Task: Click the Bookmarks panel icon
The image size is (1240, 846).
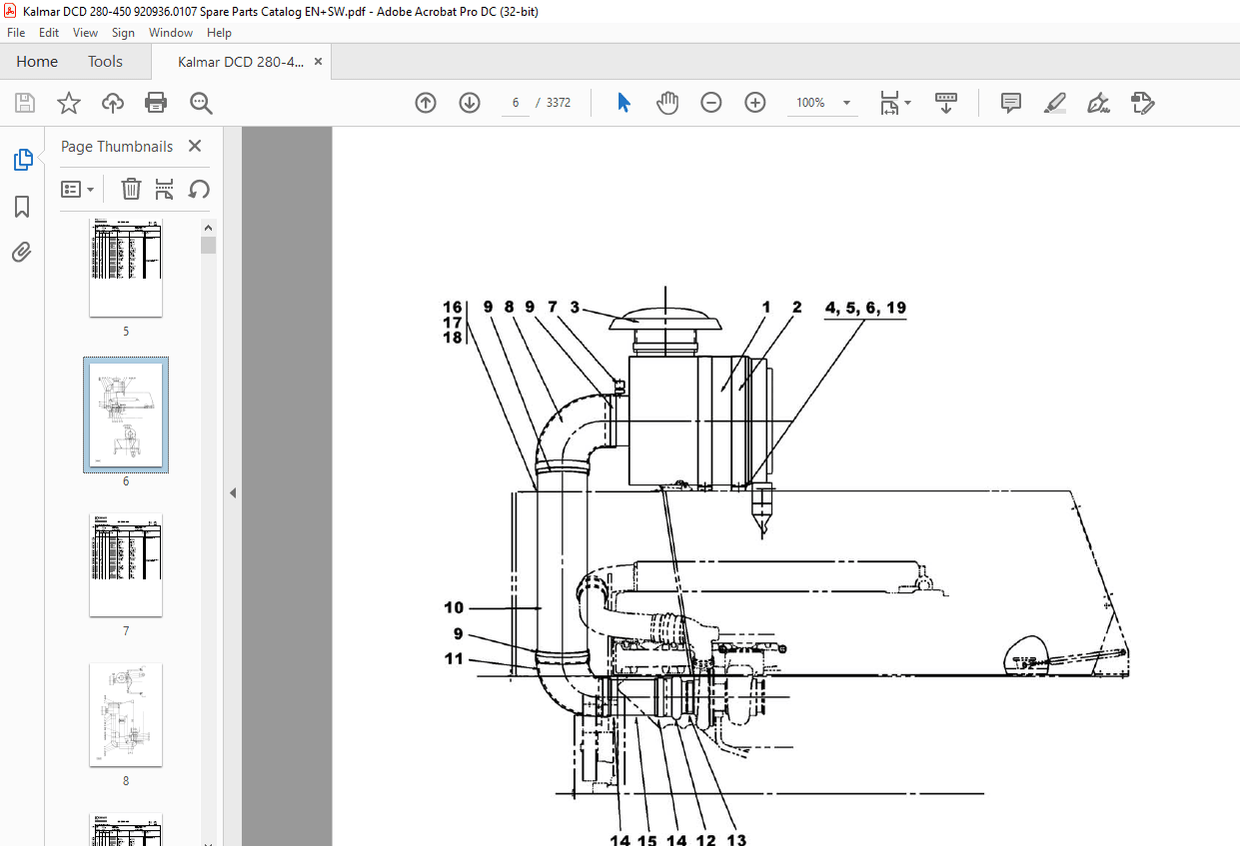Action: click(x=22, y=206)
